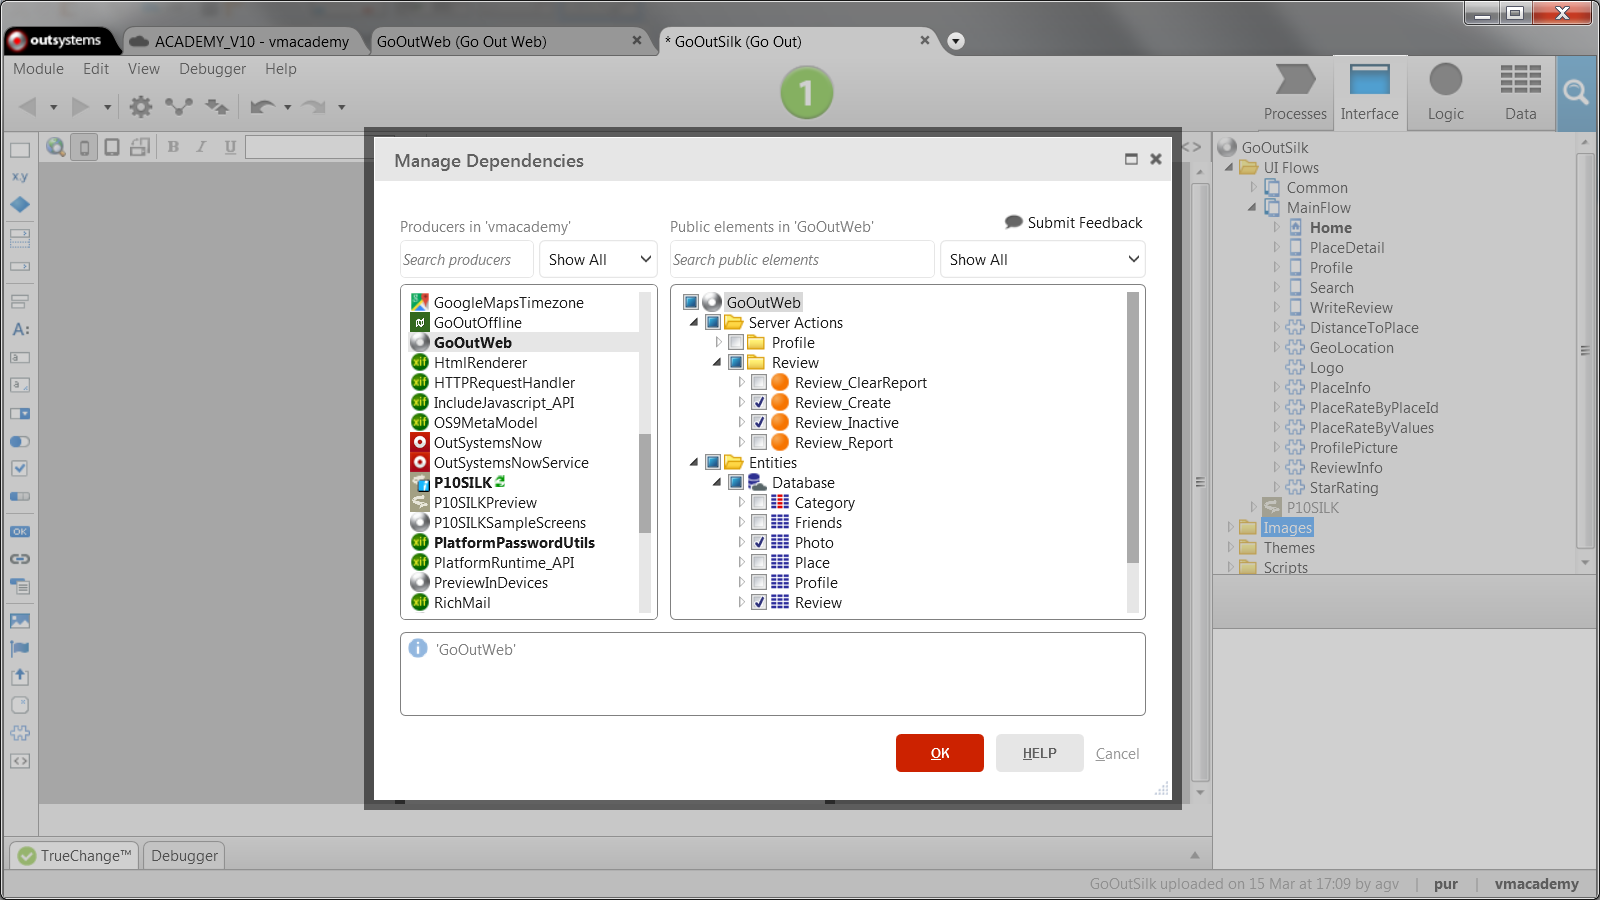The width and height of the screenshot is (1600, 900).
Task: Enable the Category entity checkbox
Action: [759, 502]
